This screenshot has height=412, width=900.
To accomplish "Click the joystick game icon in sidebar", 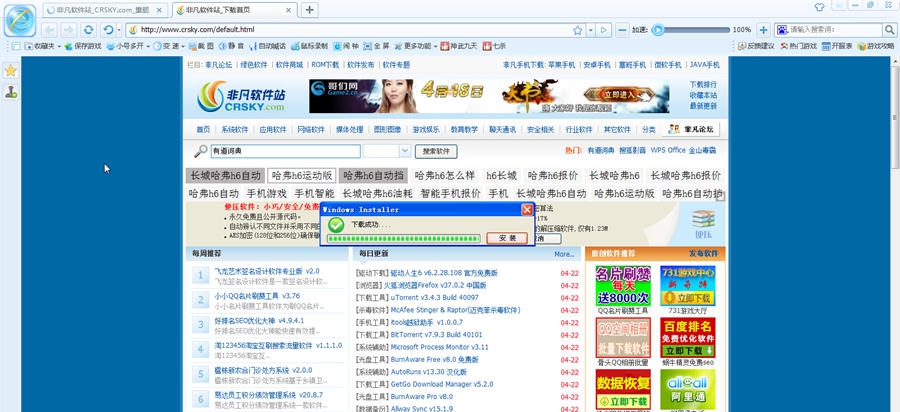I will [10, 92].
